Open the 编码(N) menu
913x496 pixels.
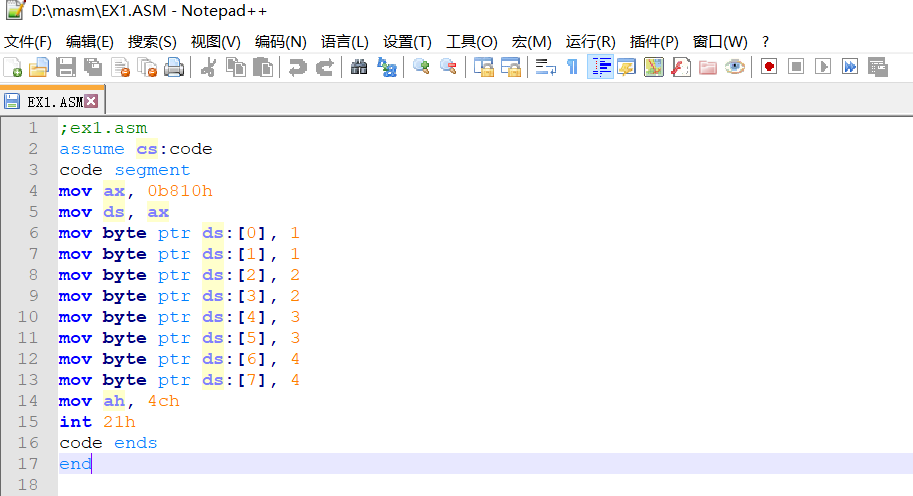(x=281, y=42)
